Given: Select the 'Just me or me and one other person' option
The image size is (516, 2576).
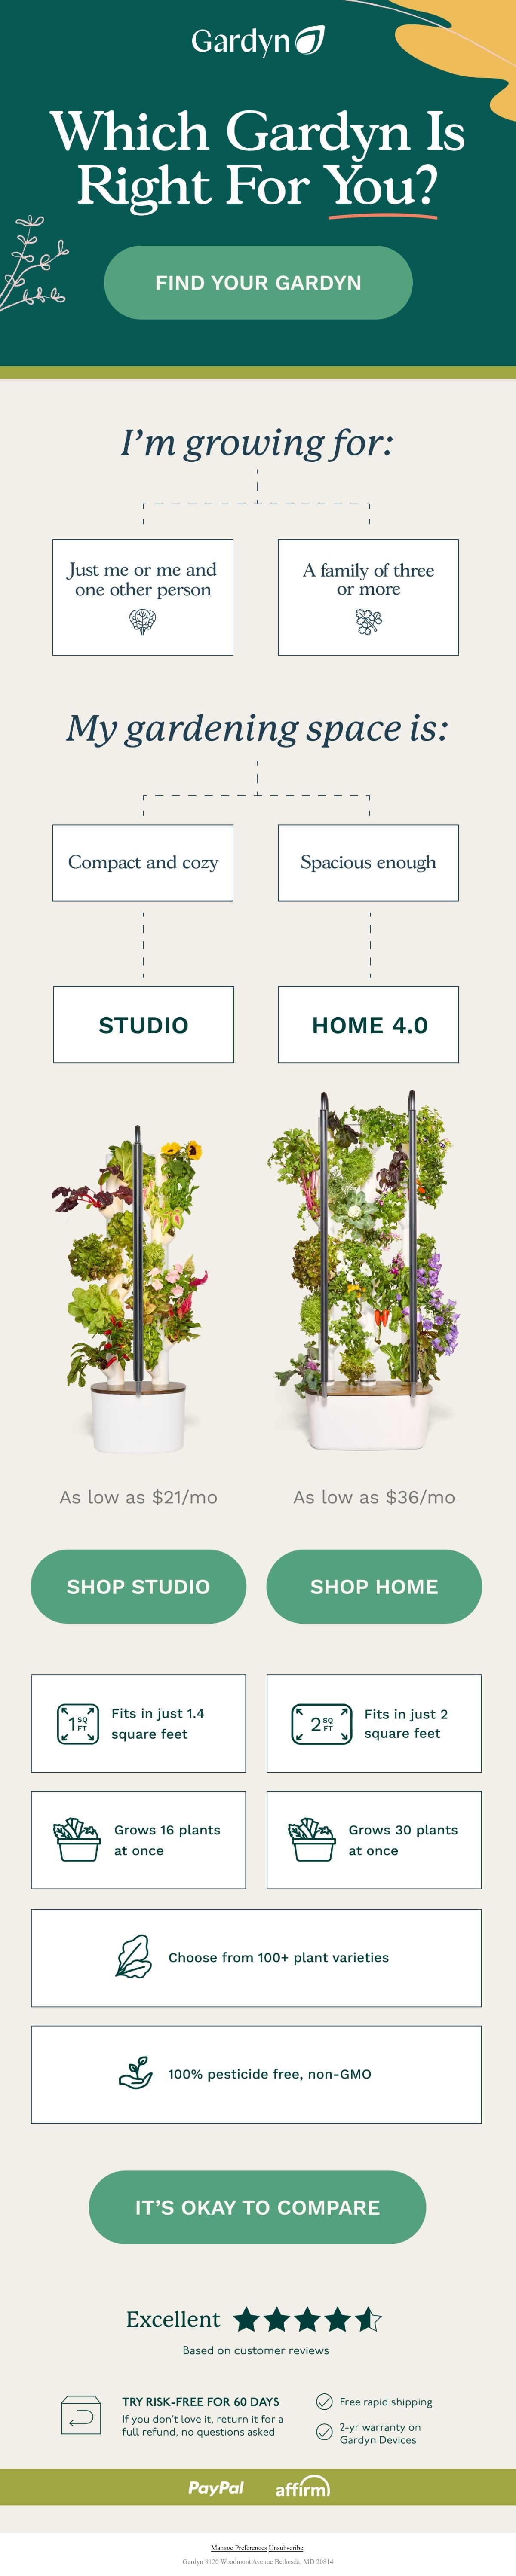Looking at the screenshot, I should pyautogui.click(x=143, y=597).
